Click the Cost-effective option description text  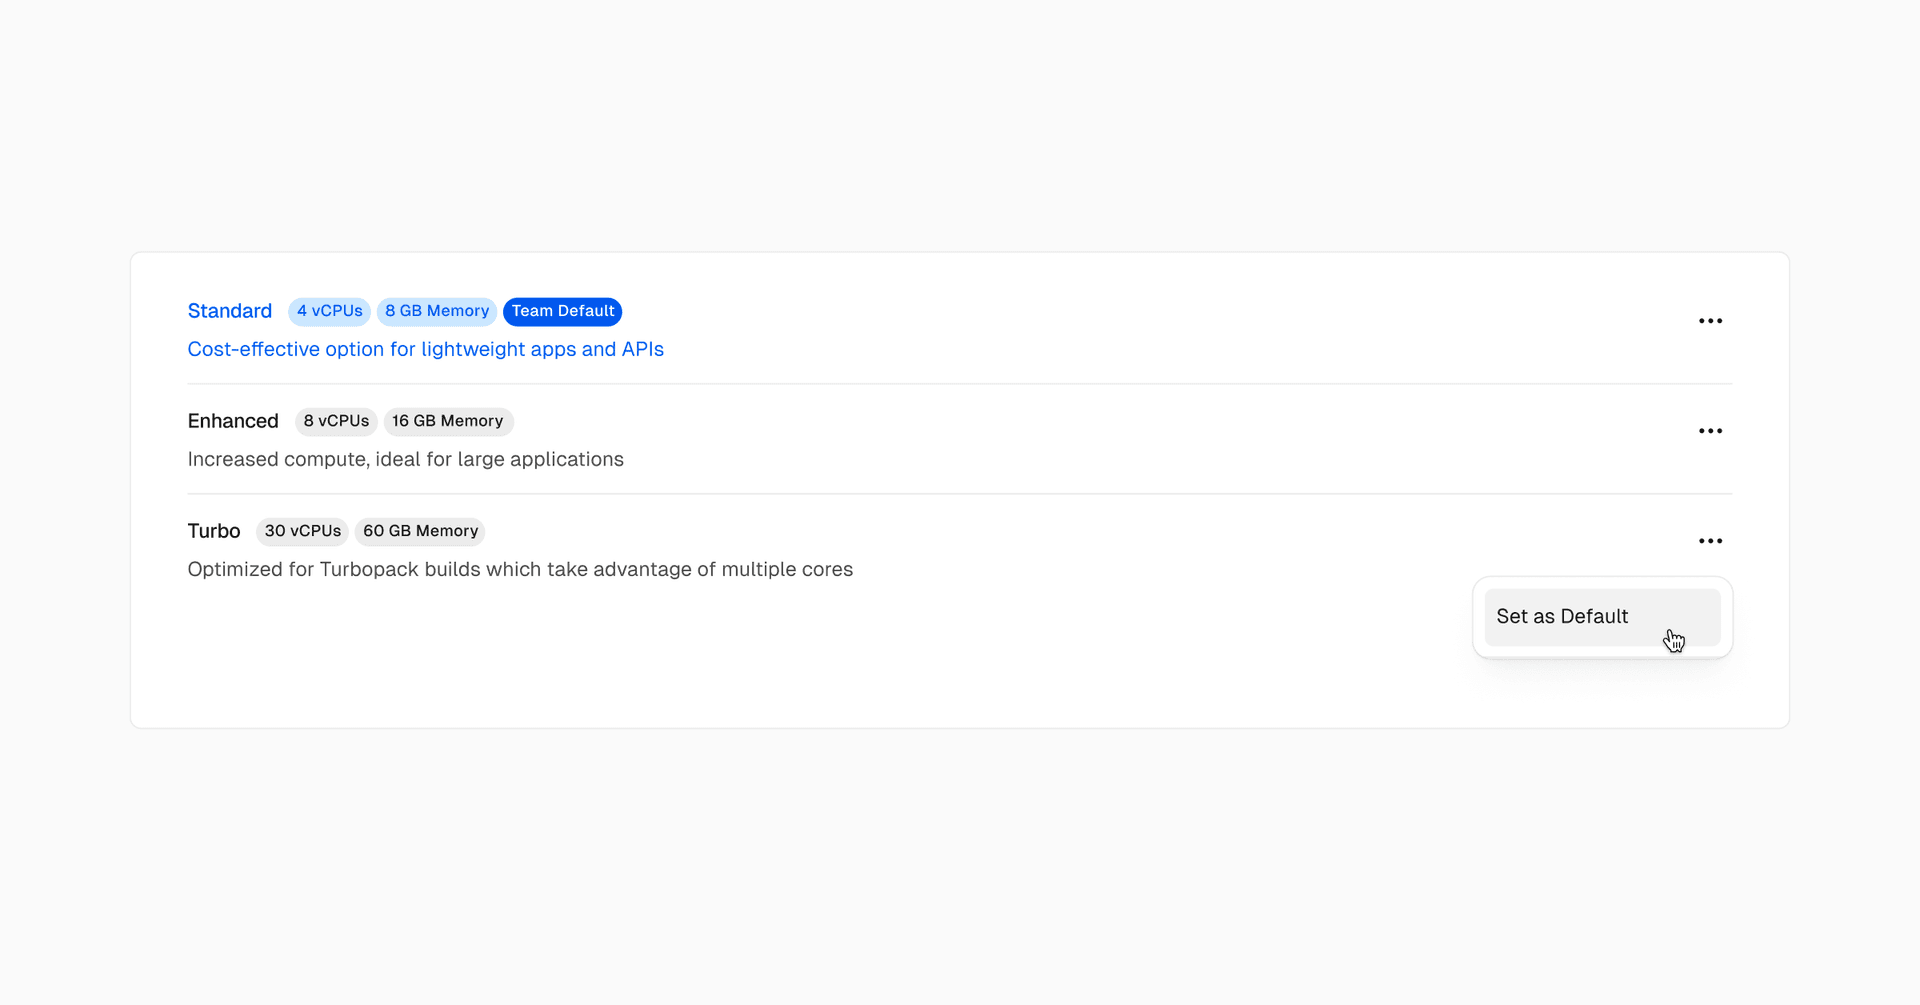[425, 349]
